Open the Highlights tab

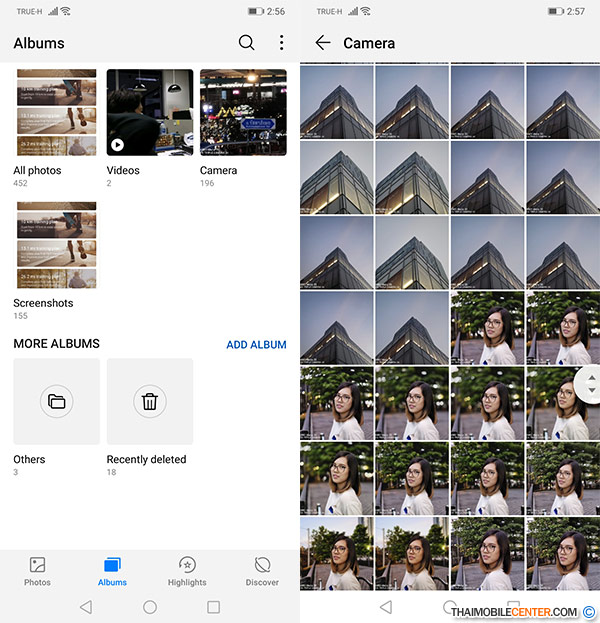click(187, 571)
